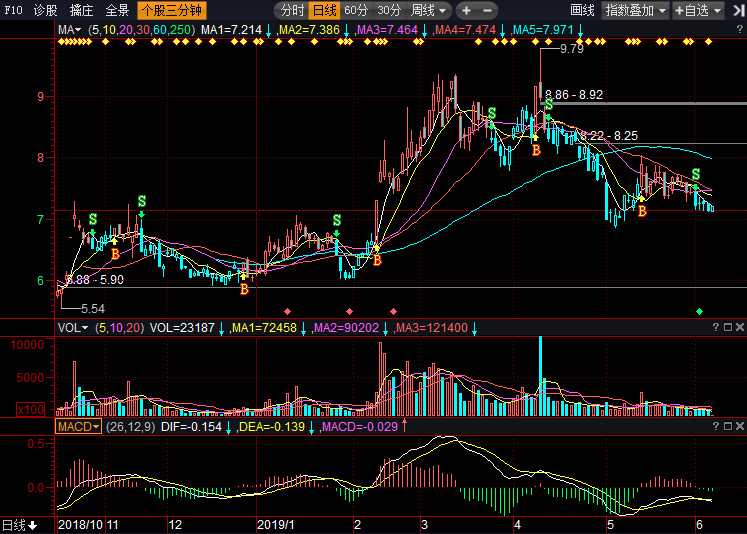
Task: Click the DIF=-0.154 value label
Action: point(192,426)
